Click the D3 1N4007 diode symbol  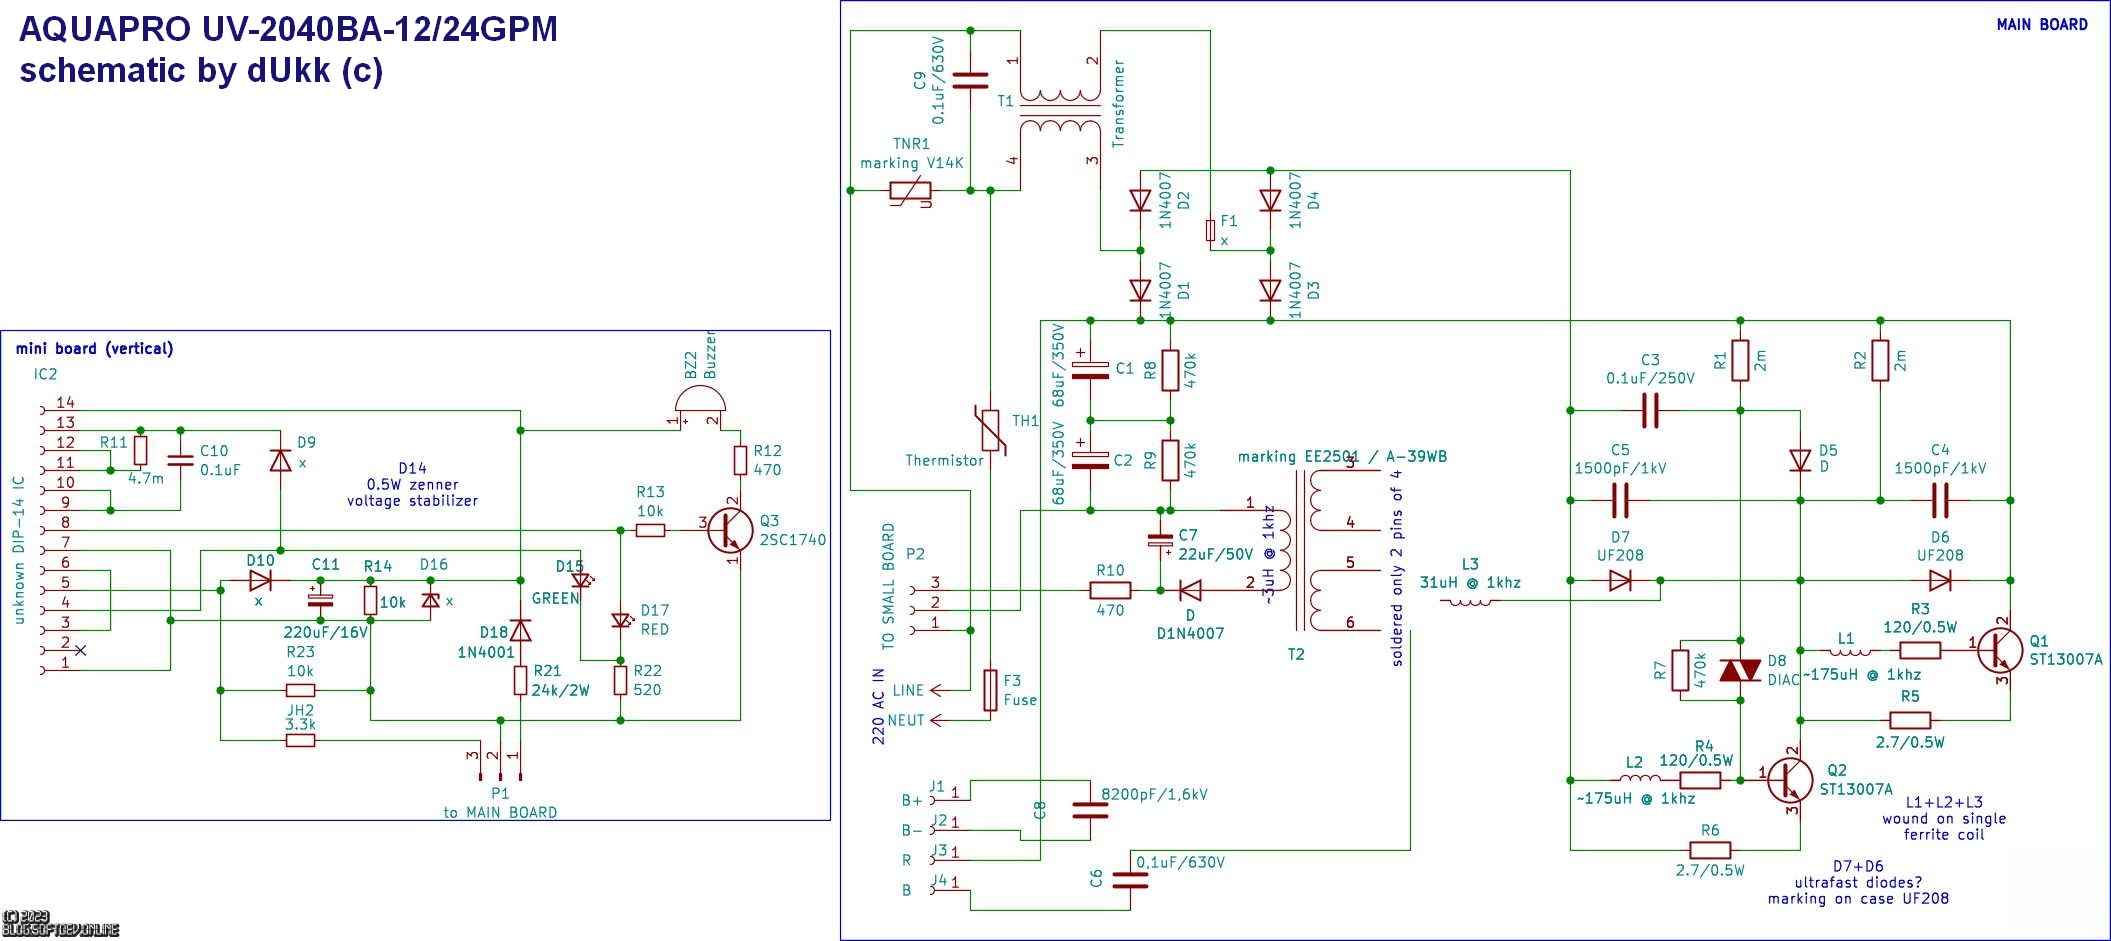coord(1270,290)
